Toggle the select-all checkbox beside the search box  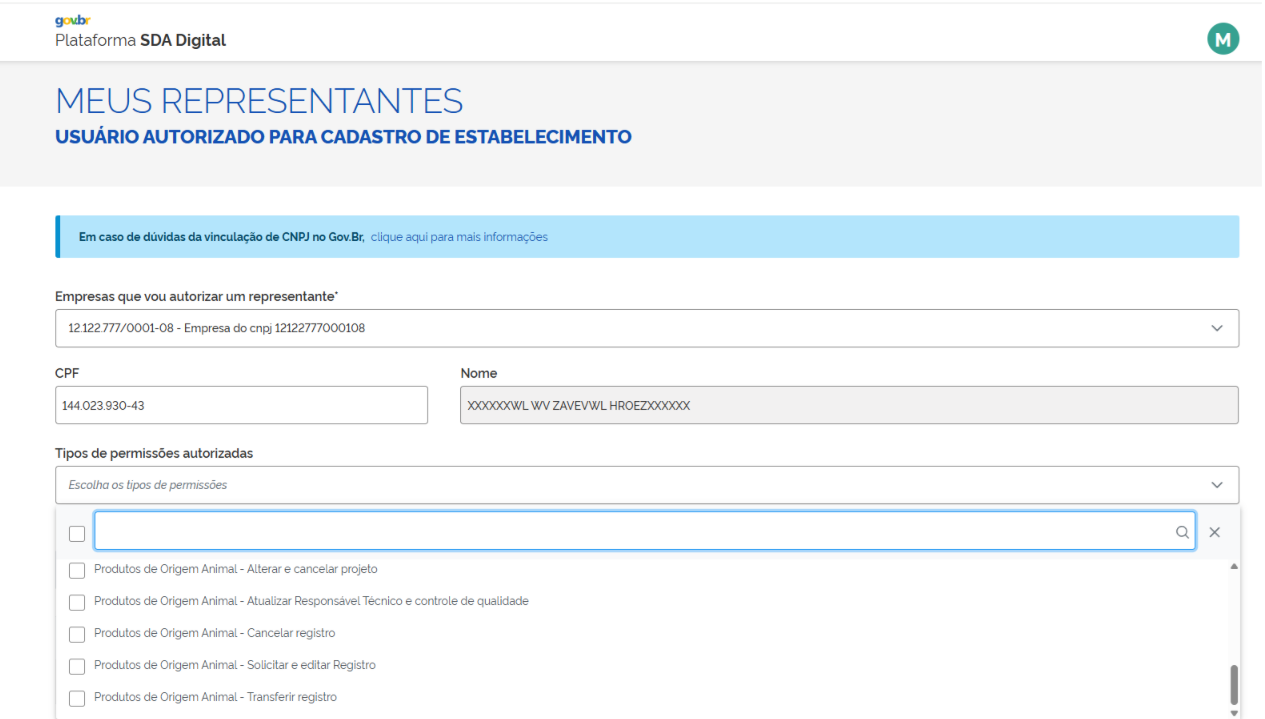pyautogui.click(x=77, y=534)
